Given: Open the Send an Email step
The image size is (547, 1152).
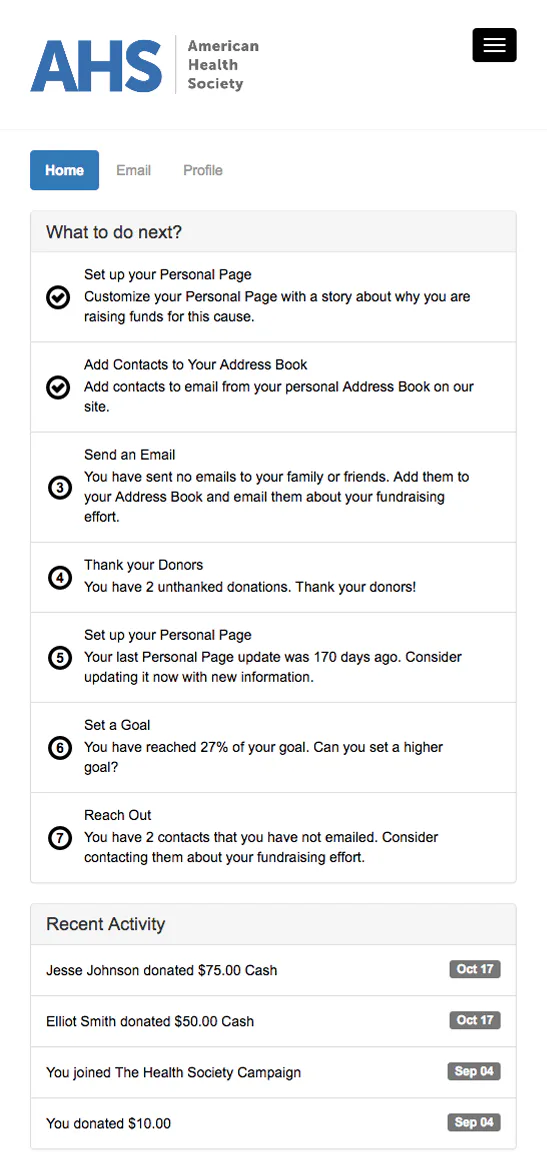Looking at the screenshot, I should click(273, 487).
